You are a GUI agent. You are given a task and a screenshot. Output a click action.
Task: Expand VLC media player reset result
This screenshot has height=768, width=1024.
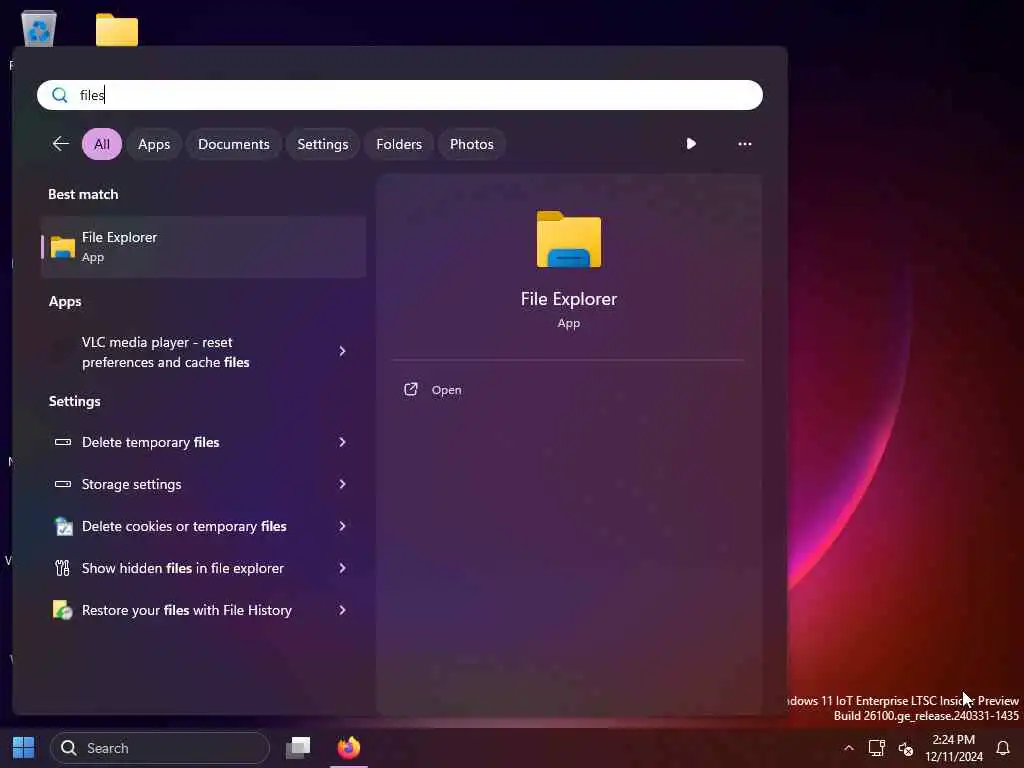tap(342, 351)
